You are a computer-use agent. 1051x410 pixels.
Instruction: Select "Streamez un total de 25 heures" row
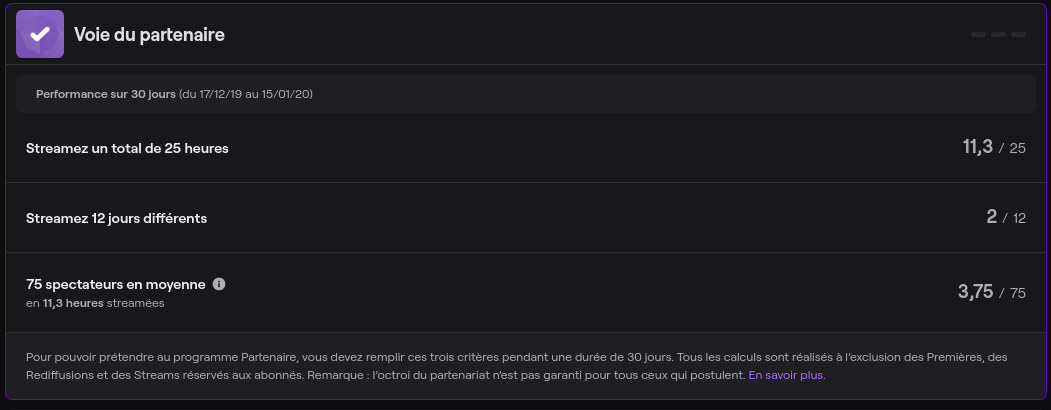[x=127, y=148]
